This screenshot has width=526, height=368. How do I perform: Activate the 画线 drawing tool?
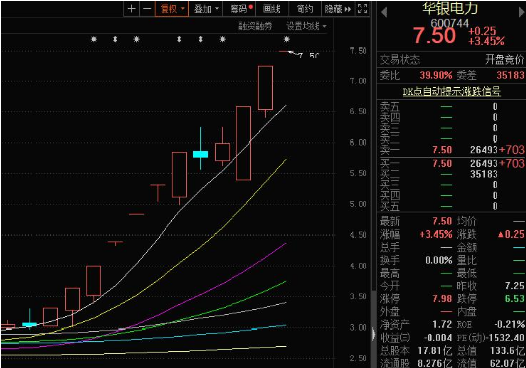point(272,9)
